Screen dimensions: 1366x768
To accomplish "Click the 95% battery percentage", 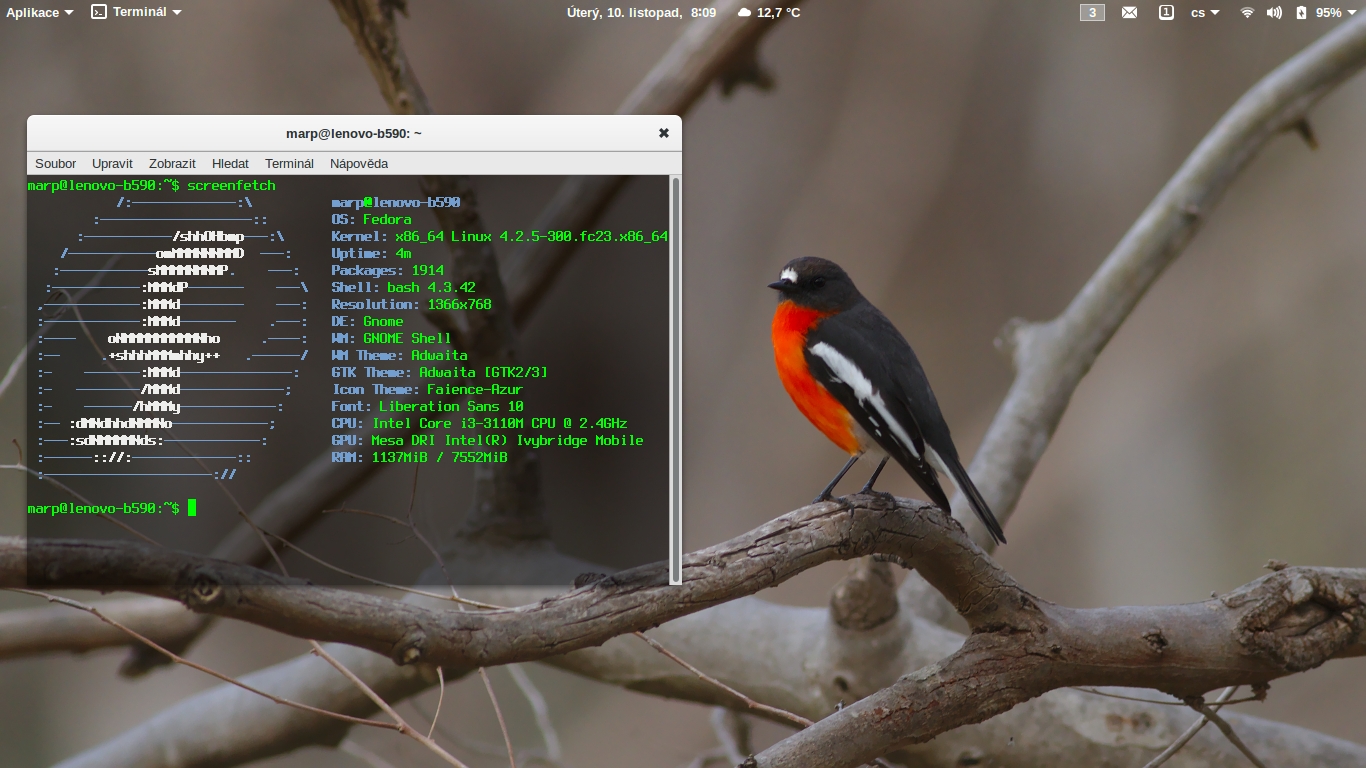I will 1329,13.
